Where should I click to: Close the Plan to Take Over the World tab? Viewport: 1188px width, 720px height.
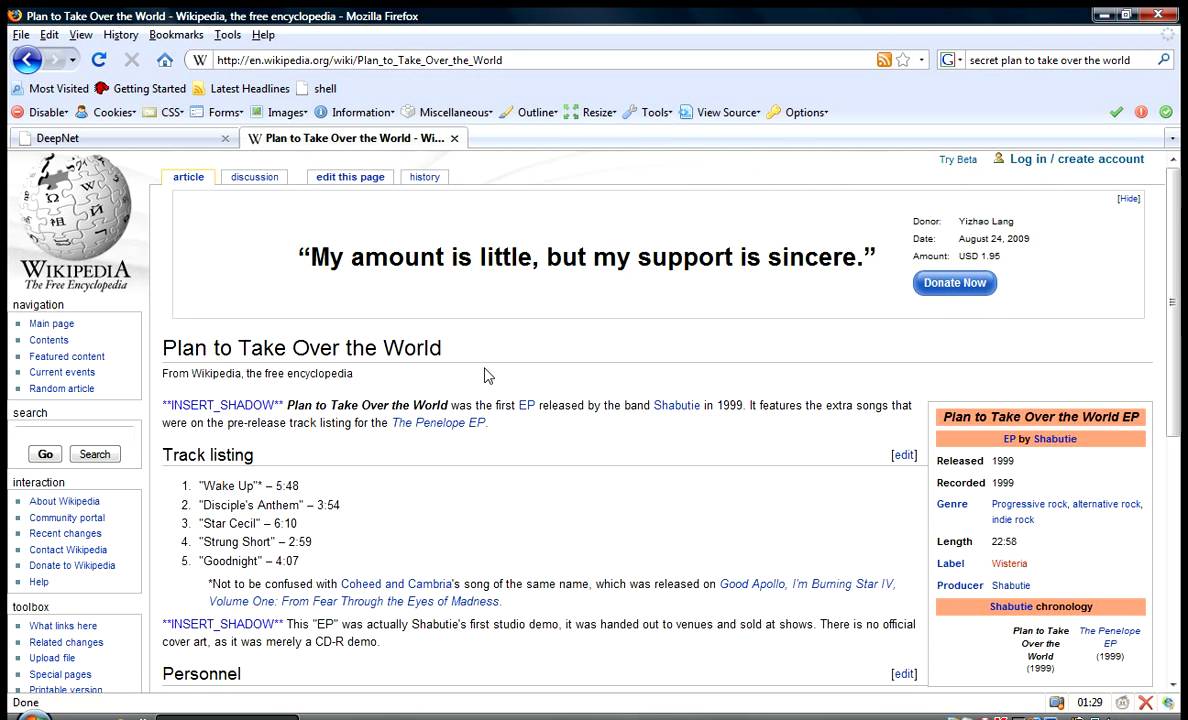pyautogui.click(x=455, y=138)
